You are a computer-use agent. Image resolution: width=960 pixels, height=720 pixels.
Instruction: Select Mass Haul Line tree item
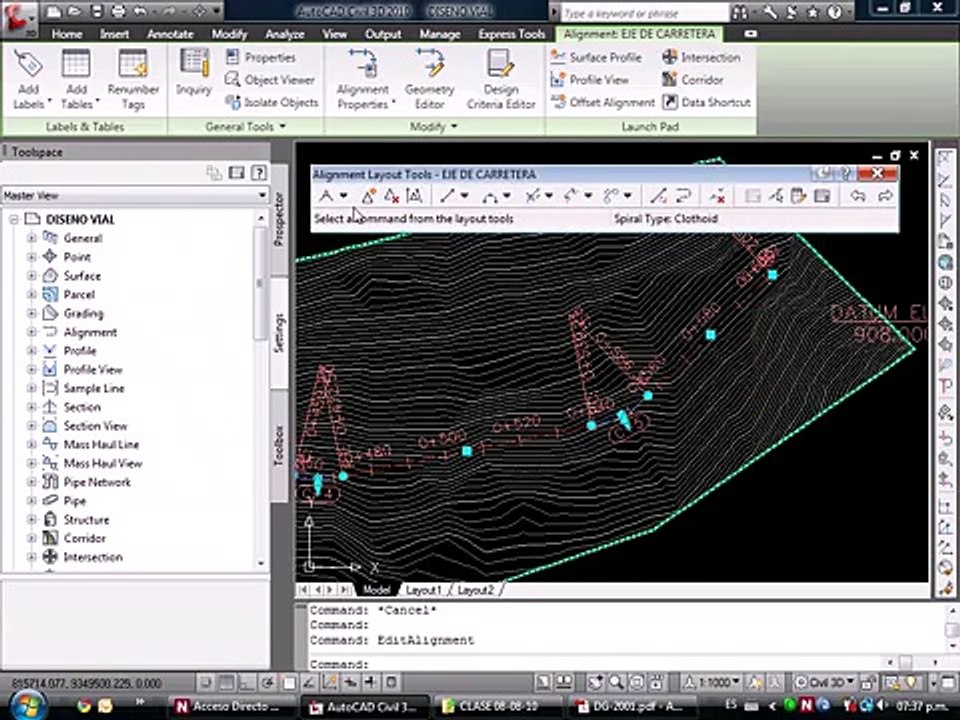pos(101,444)
